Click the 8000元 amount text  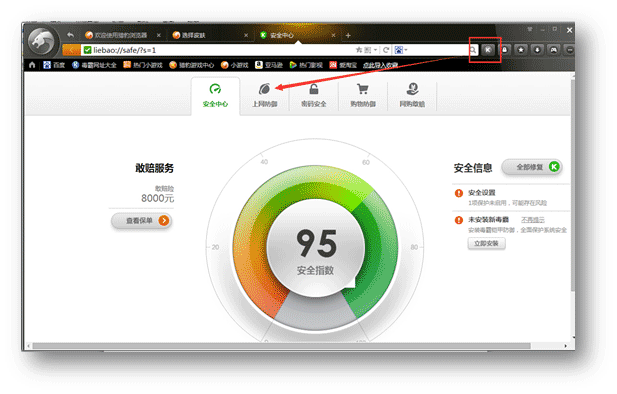(x=157, y=198)
